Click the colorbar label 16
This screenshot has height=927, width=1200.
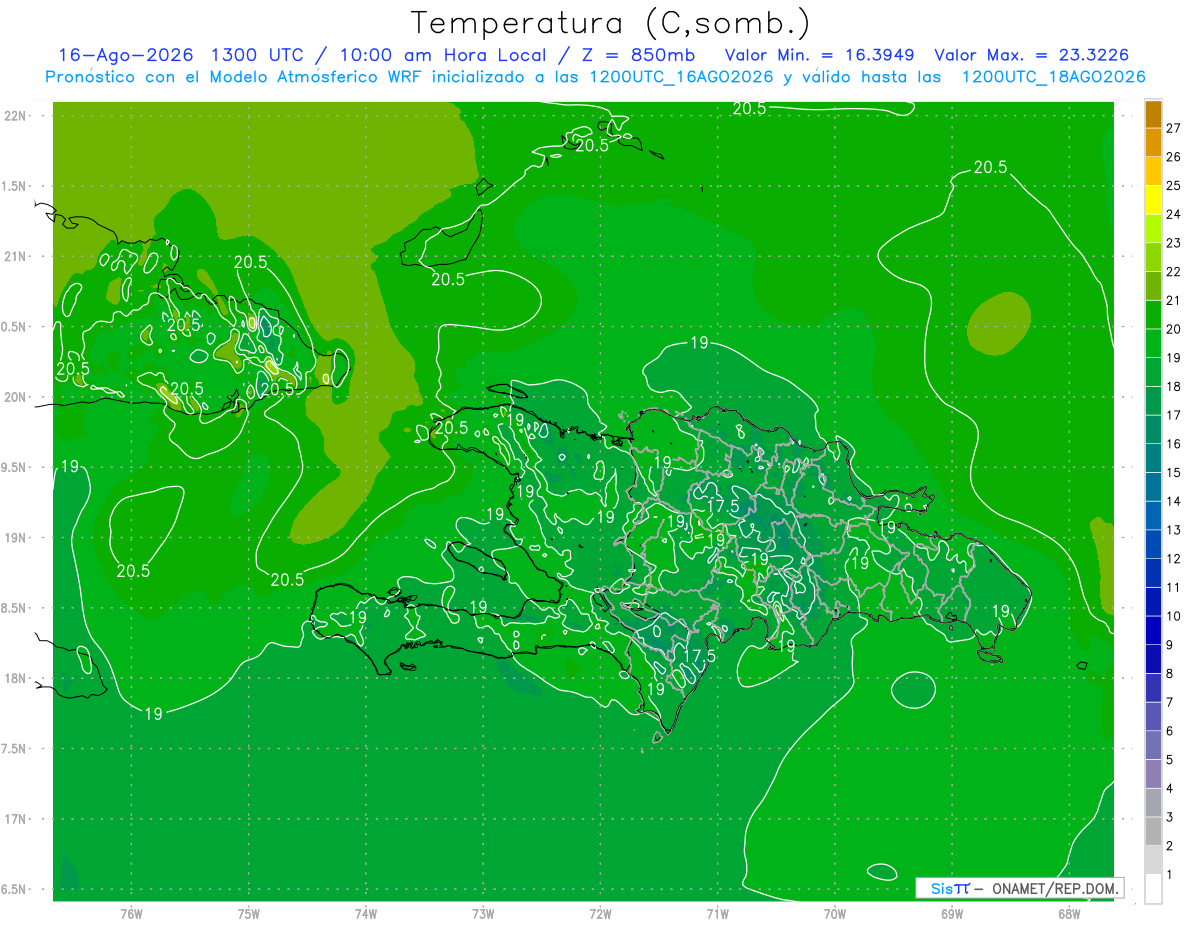click(1174, 444)
